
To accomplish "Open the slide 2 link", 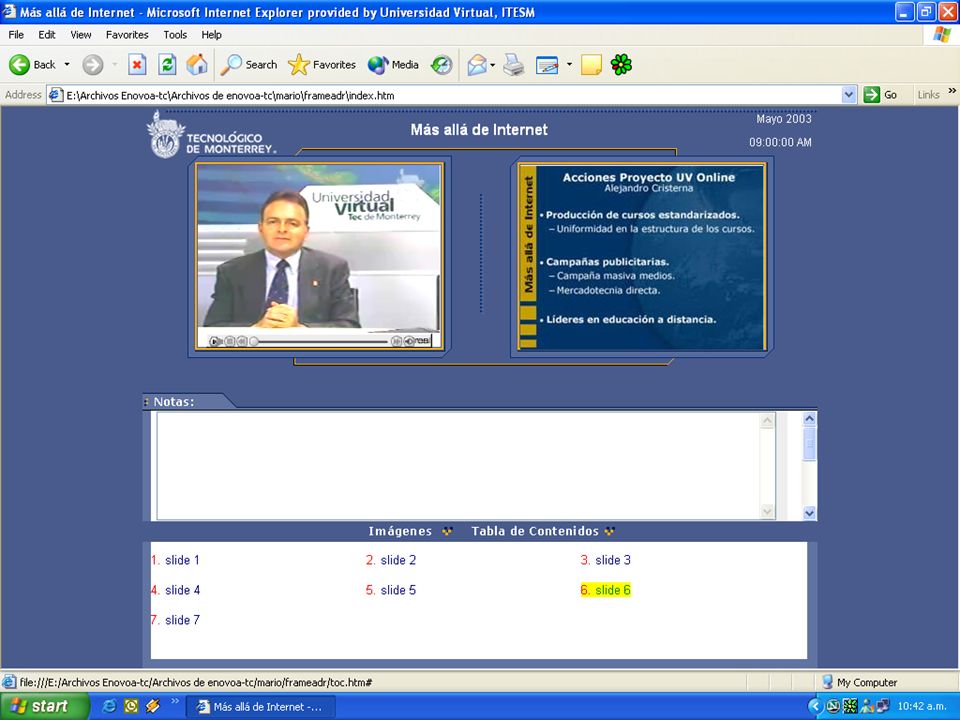I will [398, 560].
